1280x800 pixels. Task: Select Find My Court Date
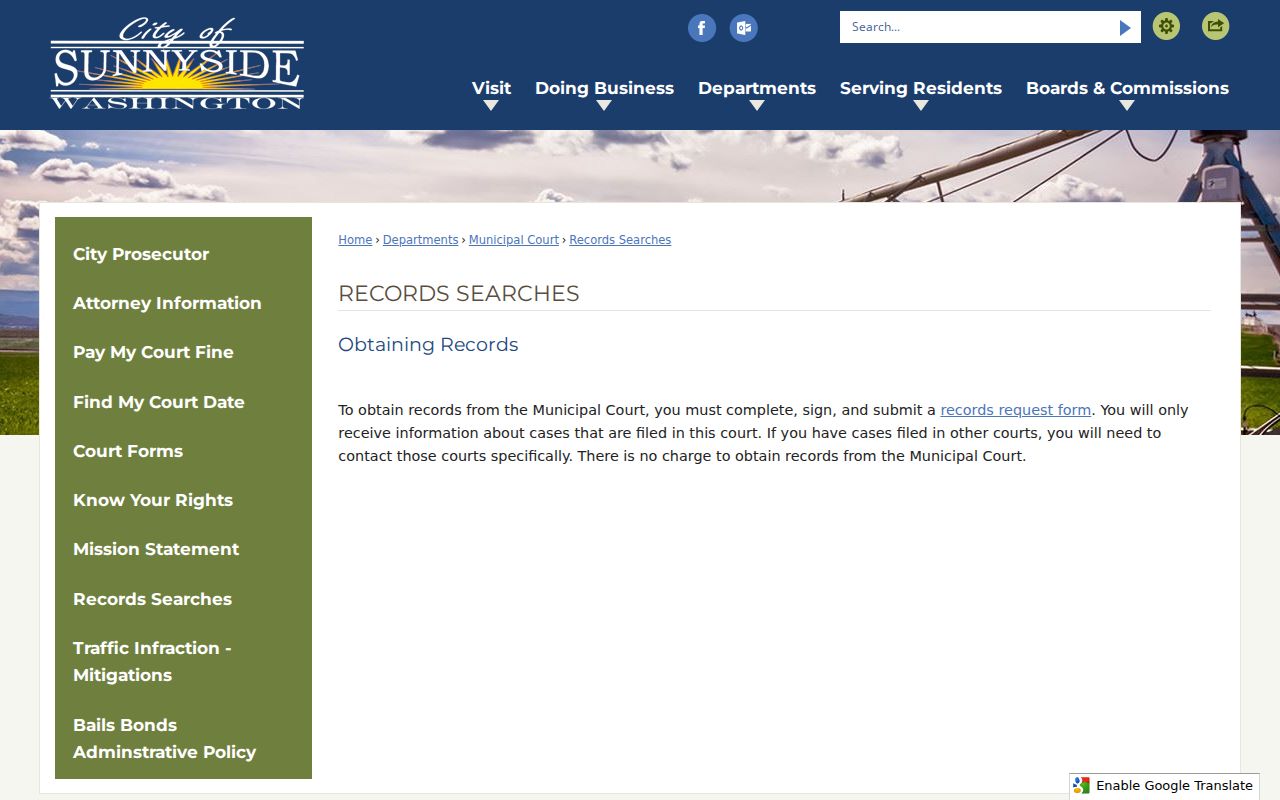[183, 402]
